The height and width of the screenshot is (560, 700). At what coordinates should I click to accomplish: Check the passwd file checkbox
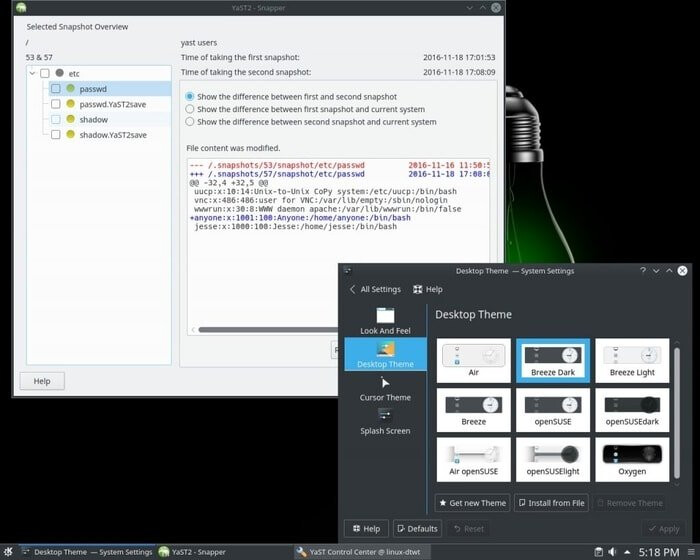pyautogui.click(x=56, y=89)
